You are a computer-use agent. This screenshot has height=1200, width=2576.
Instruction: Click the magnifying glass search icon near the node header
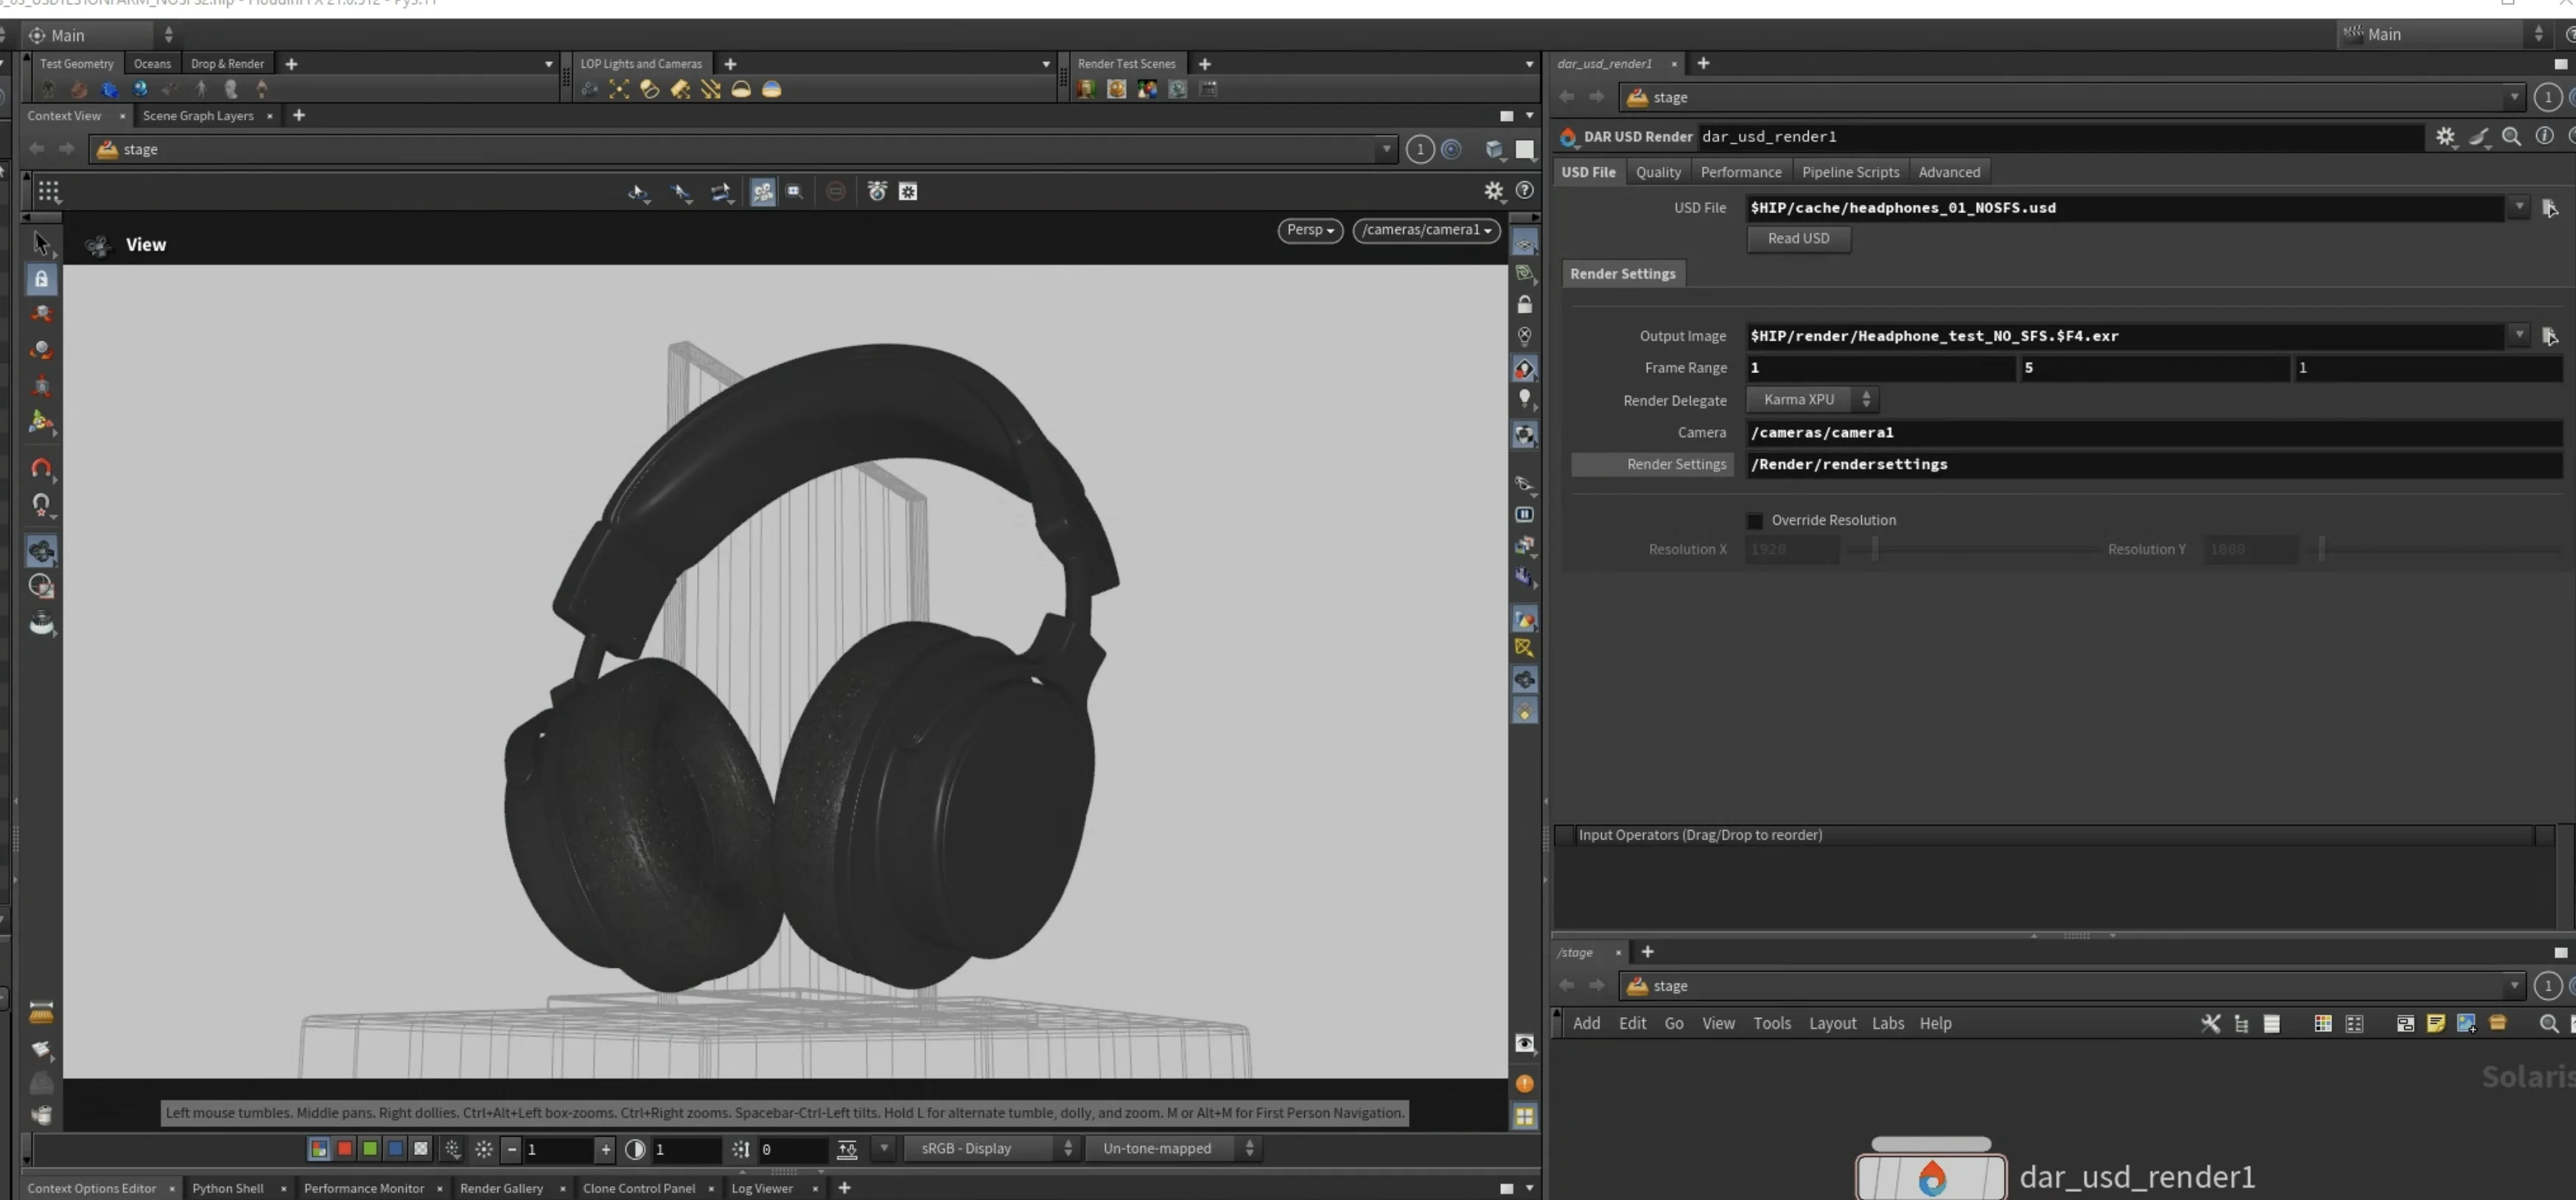pyautogui.click(x=2512, y=137)
